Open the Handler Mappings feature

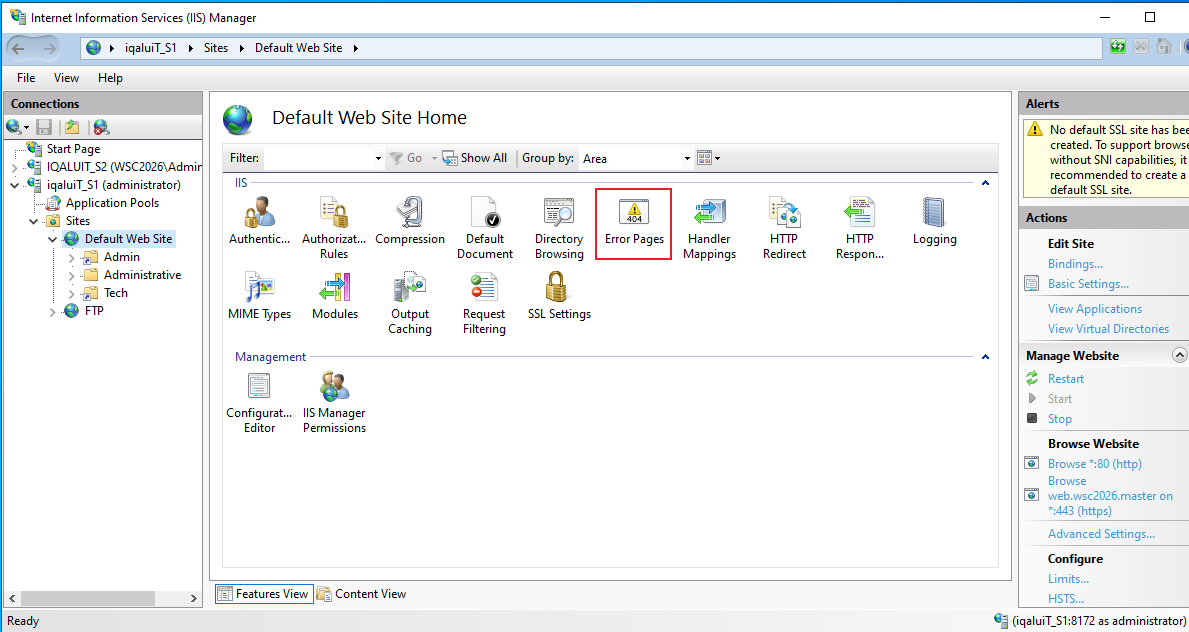point(709,229)
